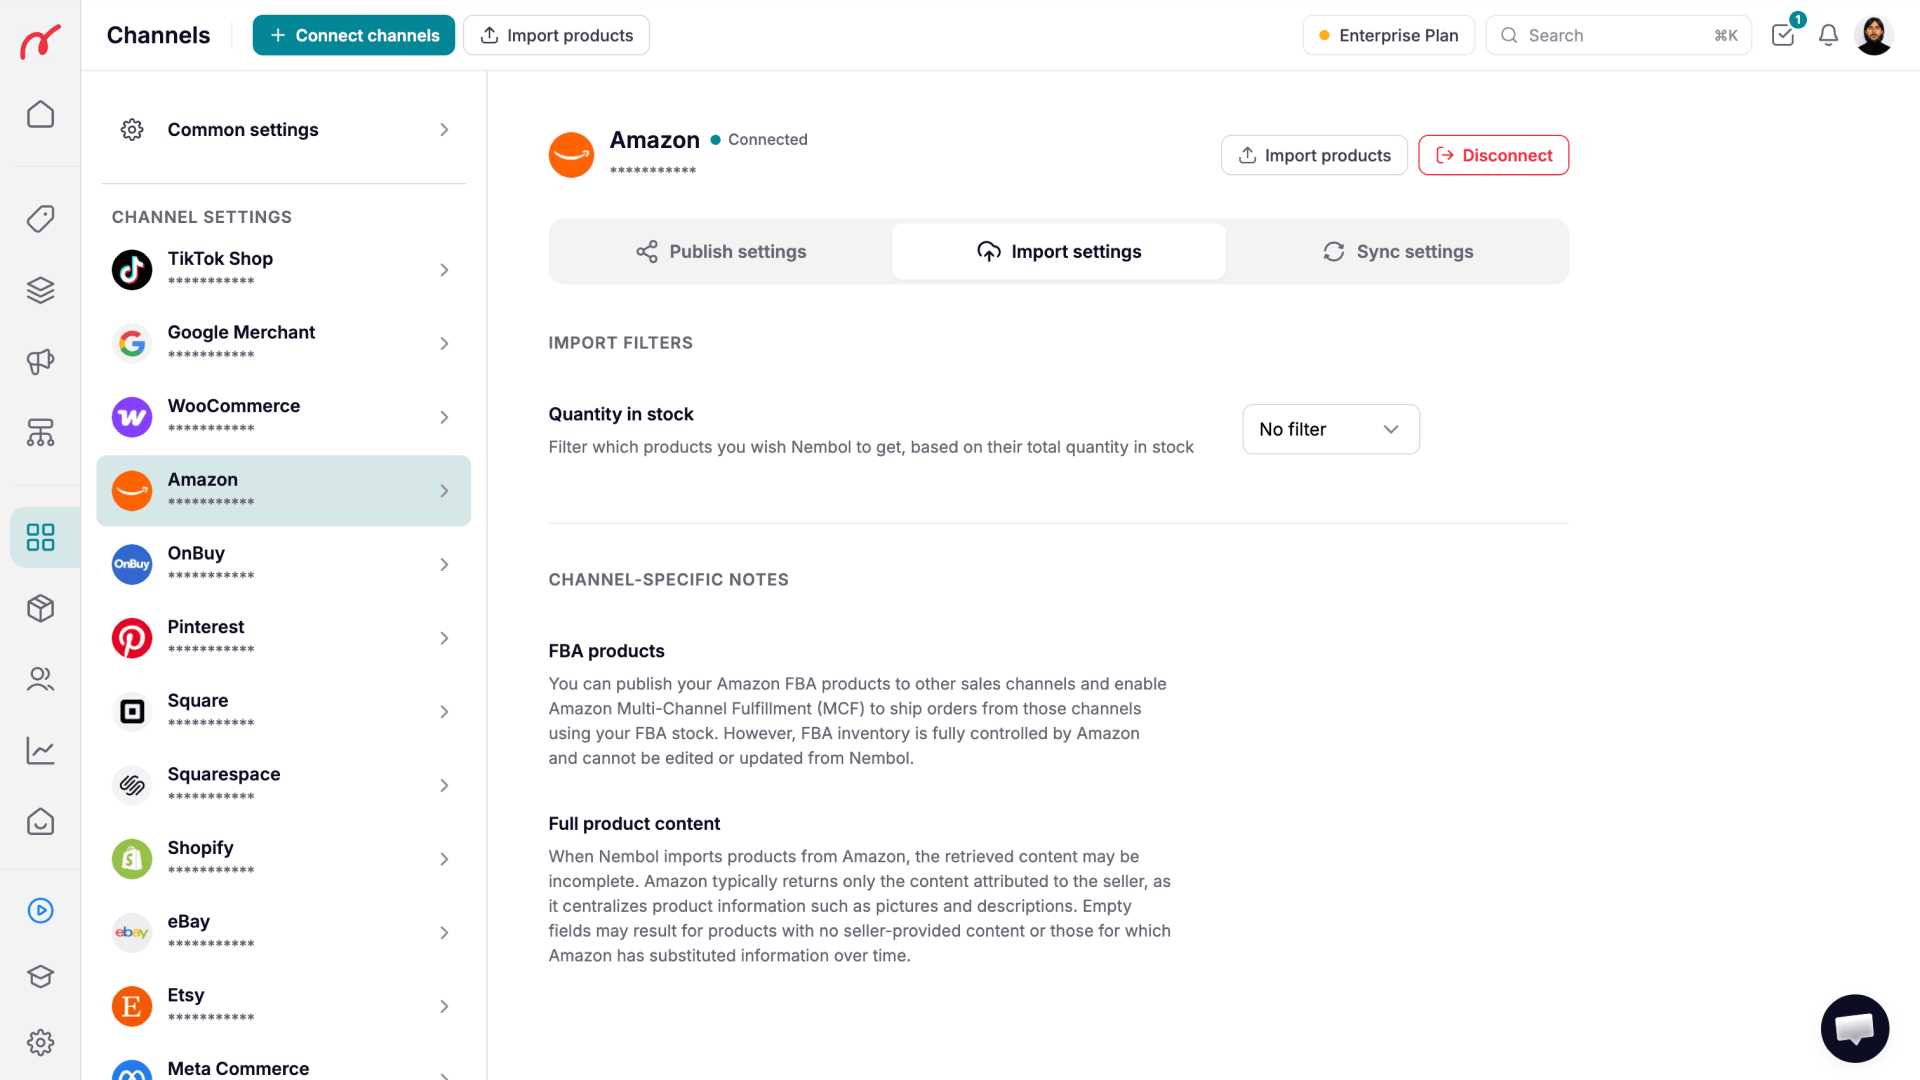Open the megaphone marketing icon
The height and width of the screenshot is (1080, 1920).
[x=40, y=361]
